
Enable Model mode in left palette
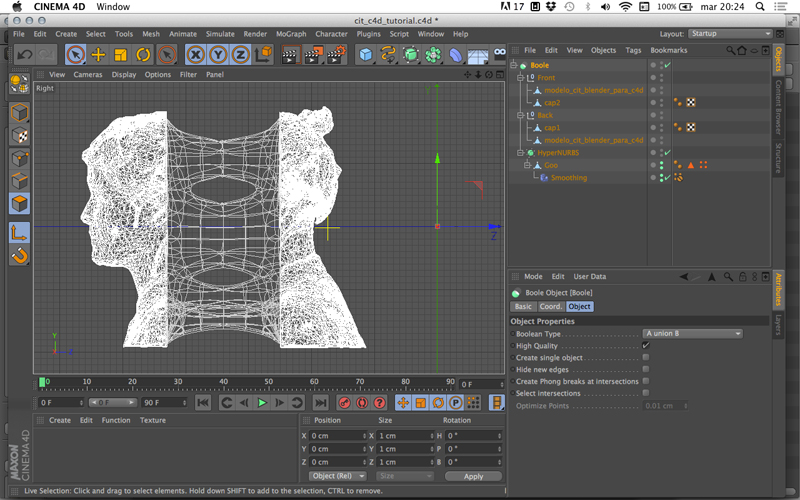pos(19,113)
